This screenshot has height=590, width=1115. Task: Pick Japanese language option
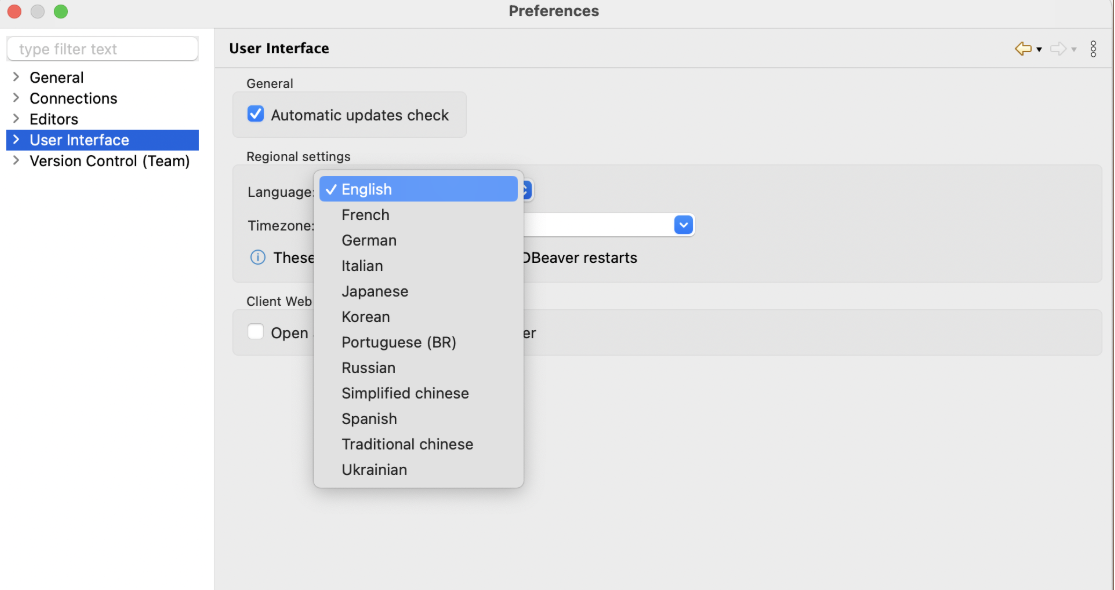click(x=375, y=291)
